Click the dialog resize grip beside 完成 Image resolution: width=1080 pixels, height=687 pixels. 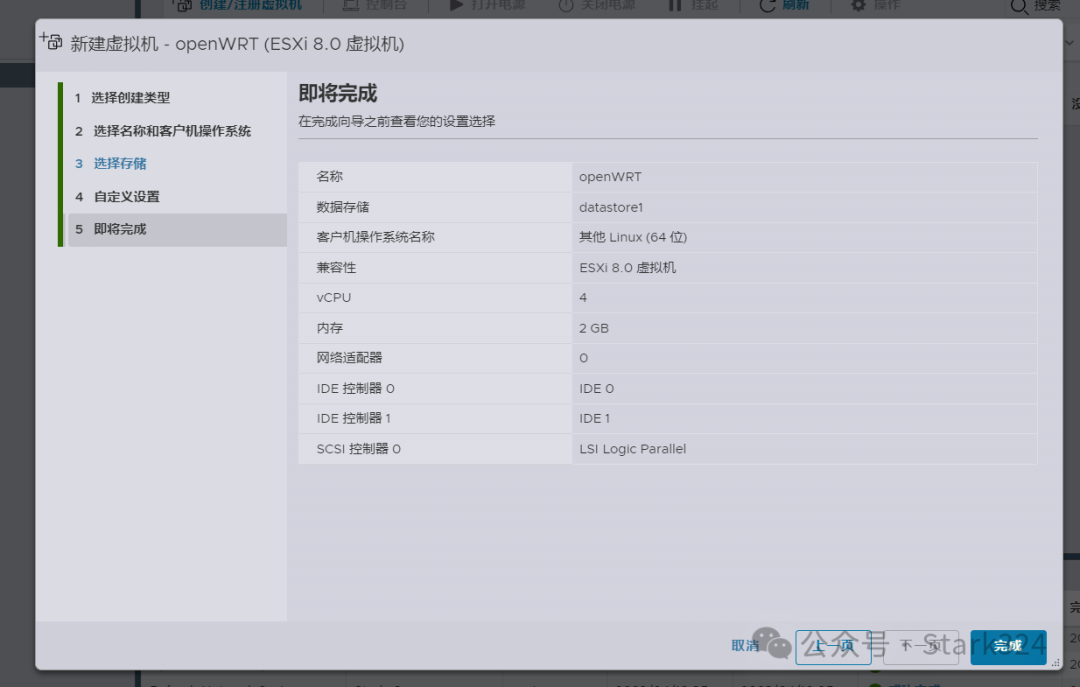[1055, 662]
